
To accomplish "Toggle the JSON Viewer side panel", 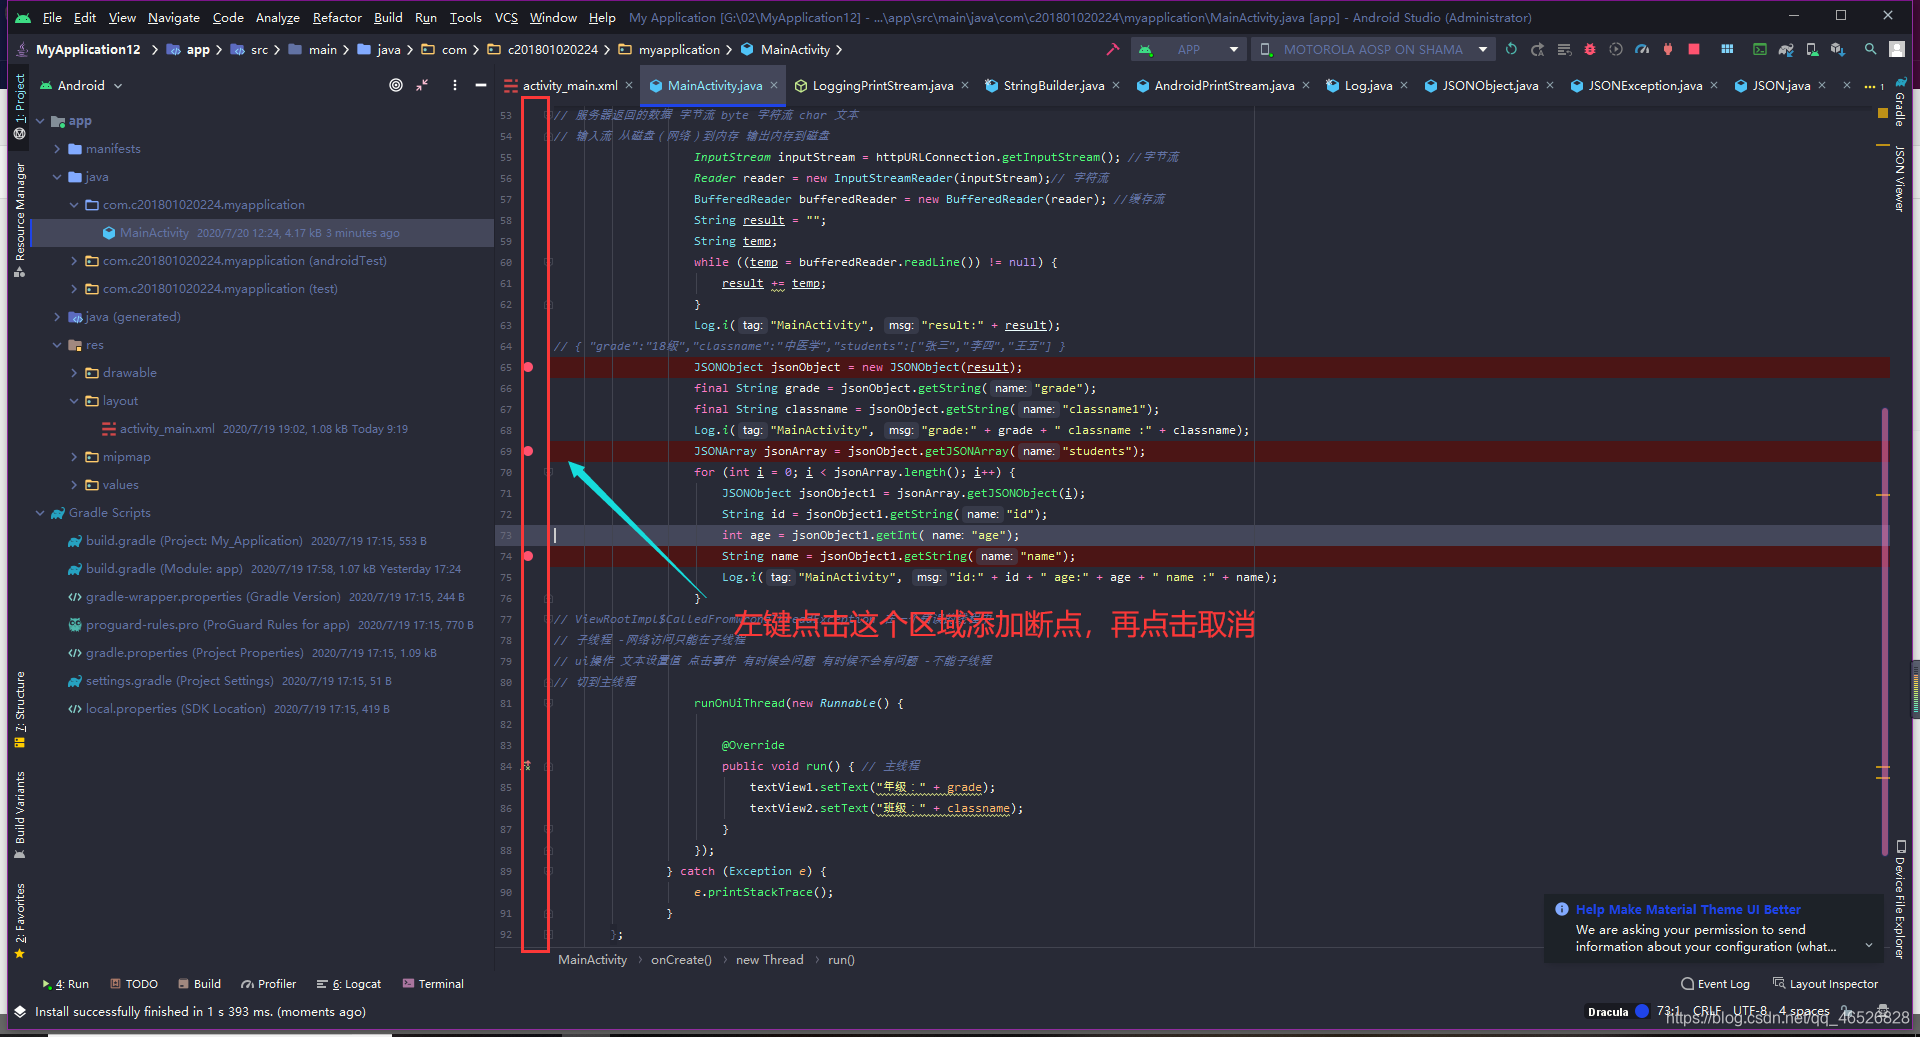I will (x=1899, y=178).
